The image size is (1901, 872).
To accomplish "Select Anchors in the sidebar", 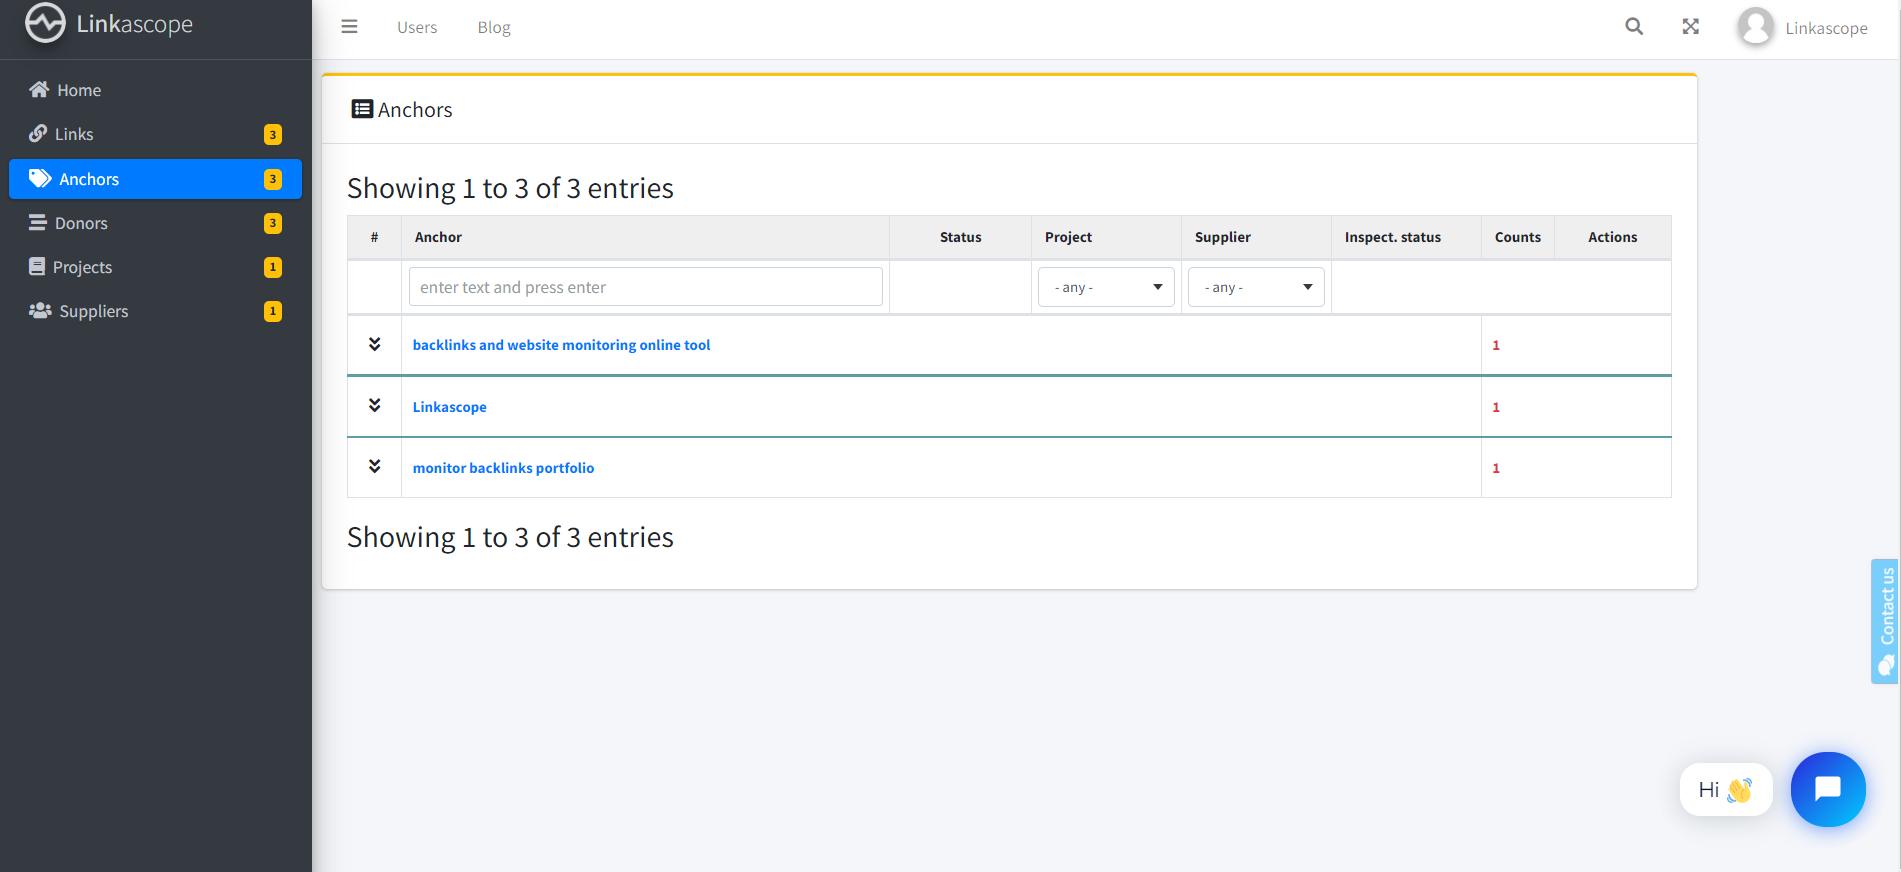I will click(155, 179).
